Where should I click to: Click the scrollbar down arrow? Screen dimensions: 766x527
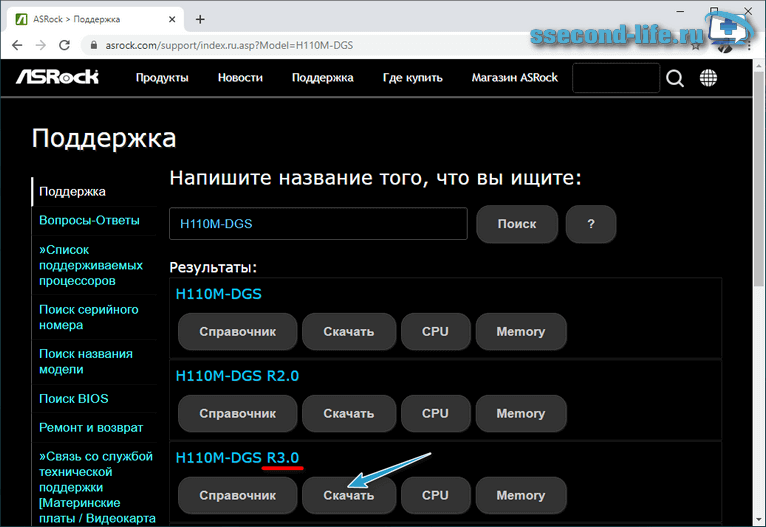(758, 518)
